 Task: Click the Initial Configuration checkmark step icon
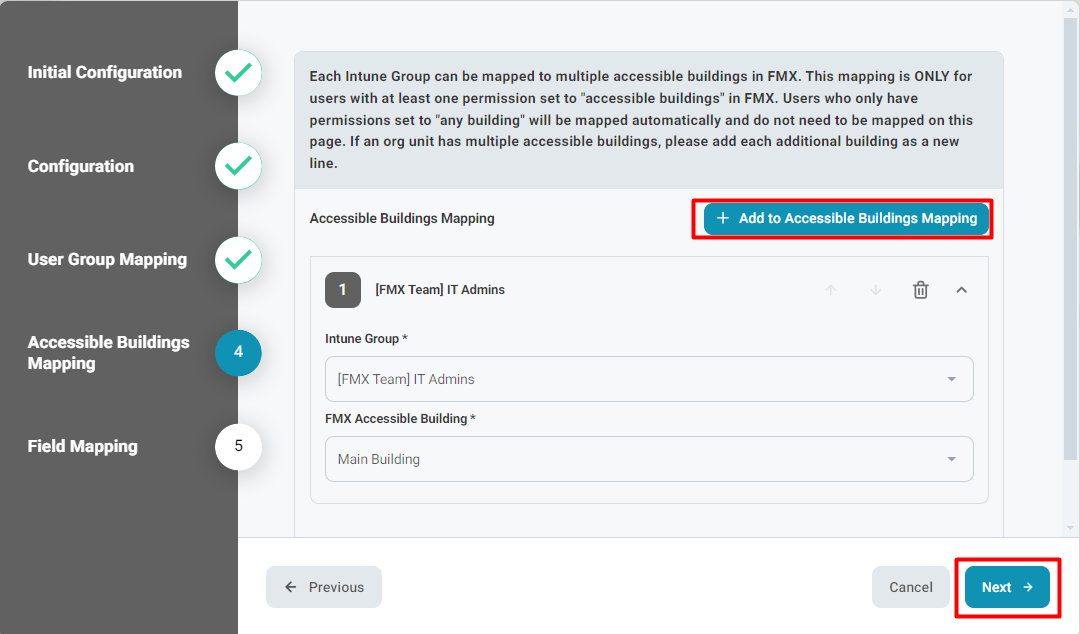click(x=238, y=73)
